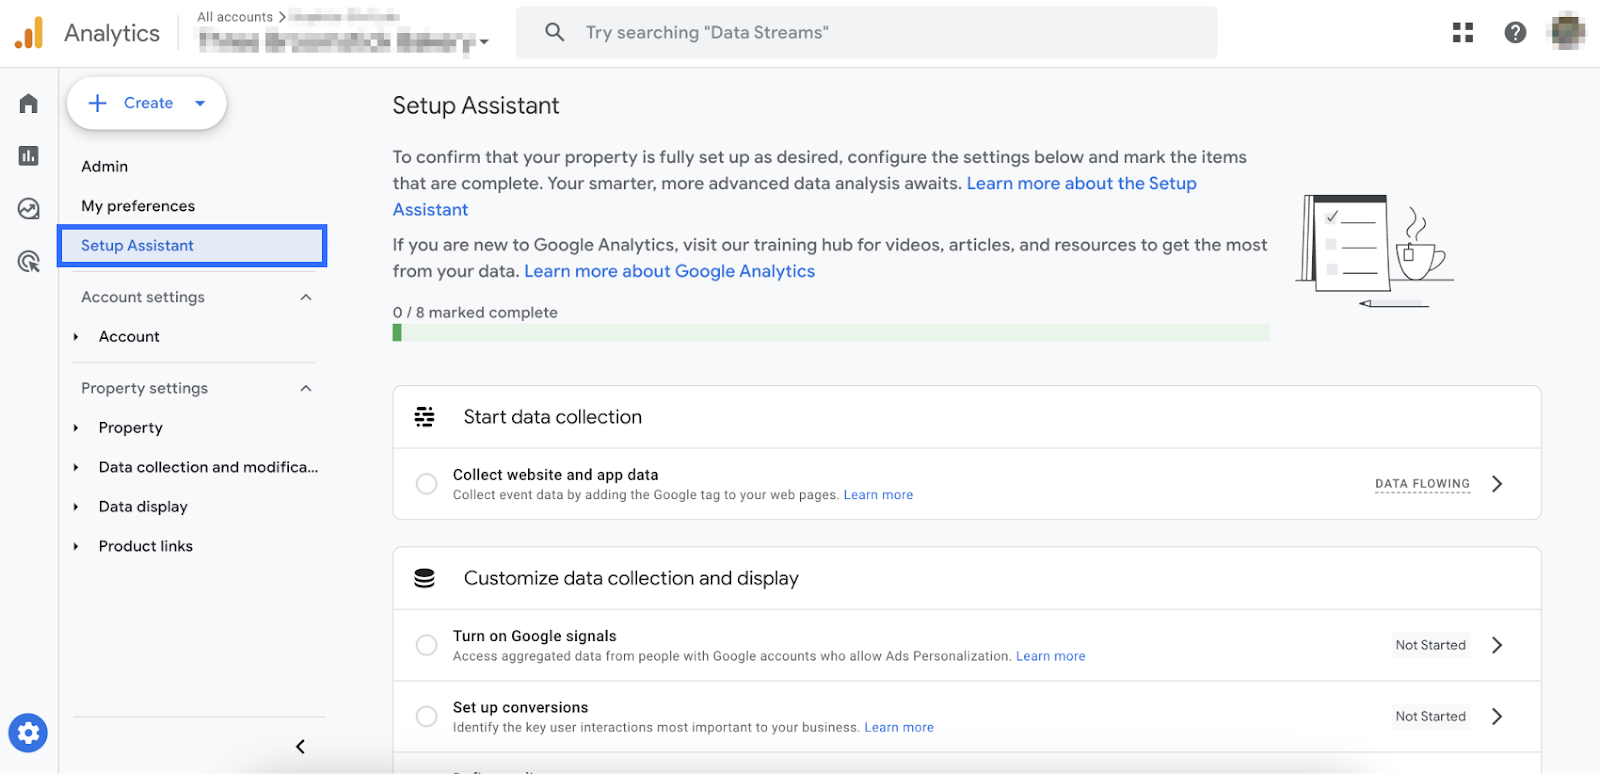Screen dimensions: 1600x774
Task: Open the Google apps grid icon
Action: pyautogui.click(x=1463, y=33)
